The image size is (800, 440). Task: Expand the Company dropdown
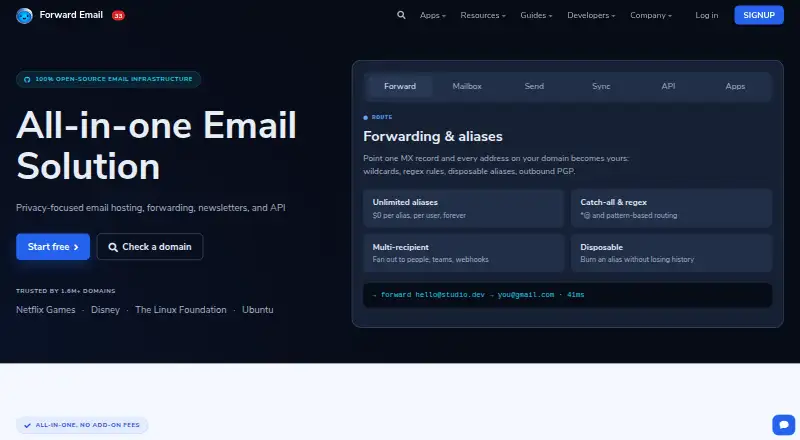pyautogui.click(x=651, y=15)
